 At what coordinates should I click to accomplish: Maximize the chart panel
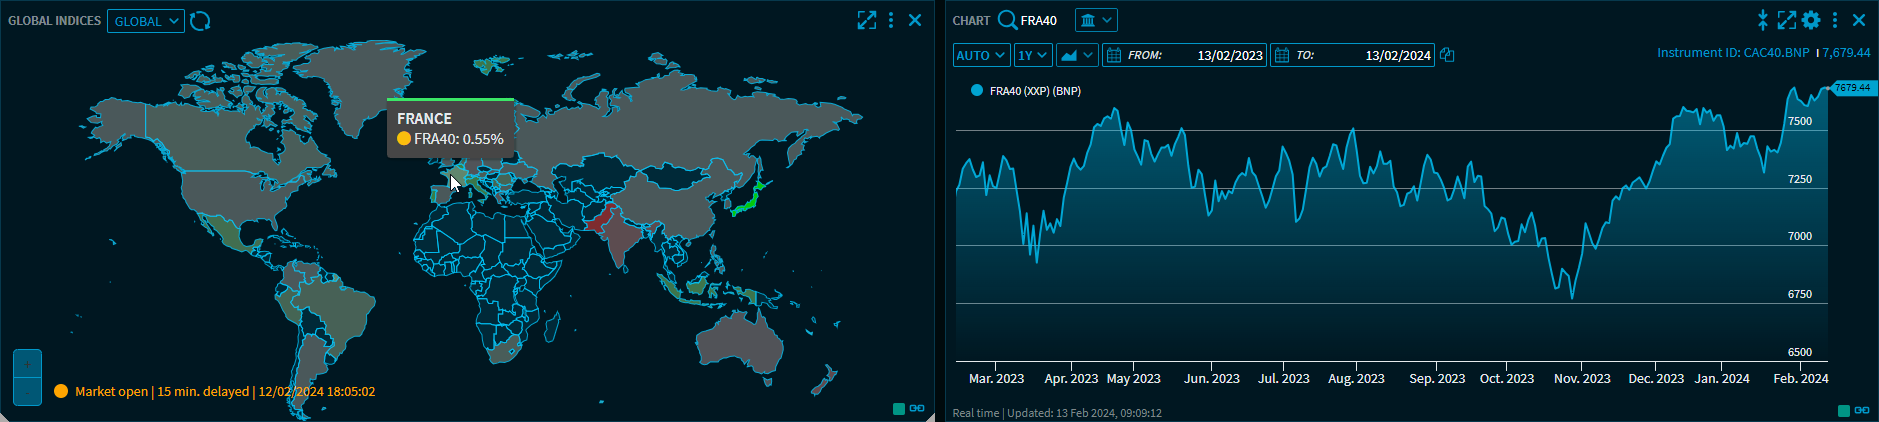click(x=1786, y=20)
